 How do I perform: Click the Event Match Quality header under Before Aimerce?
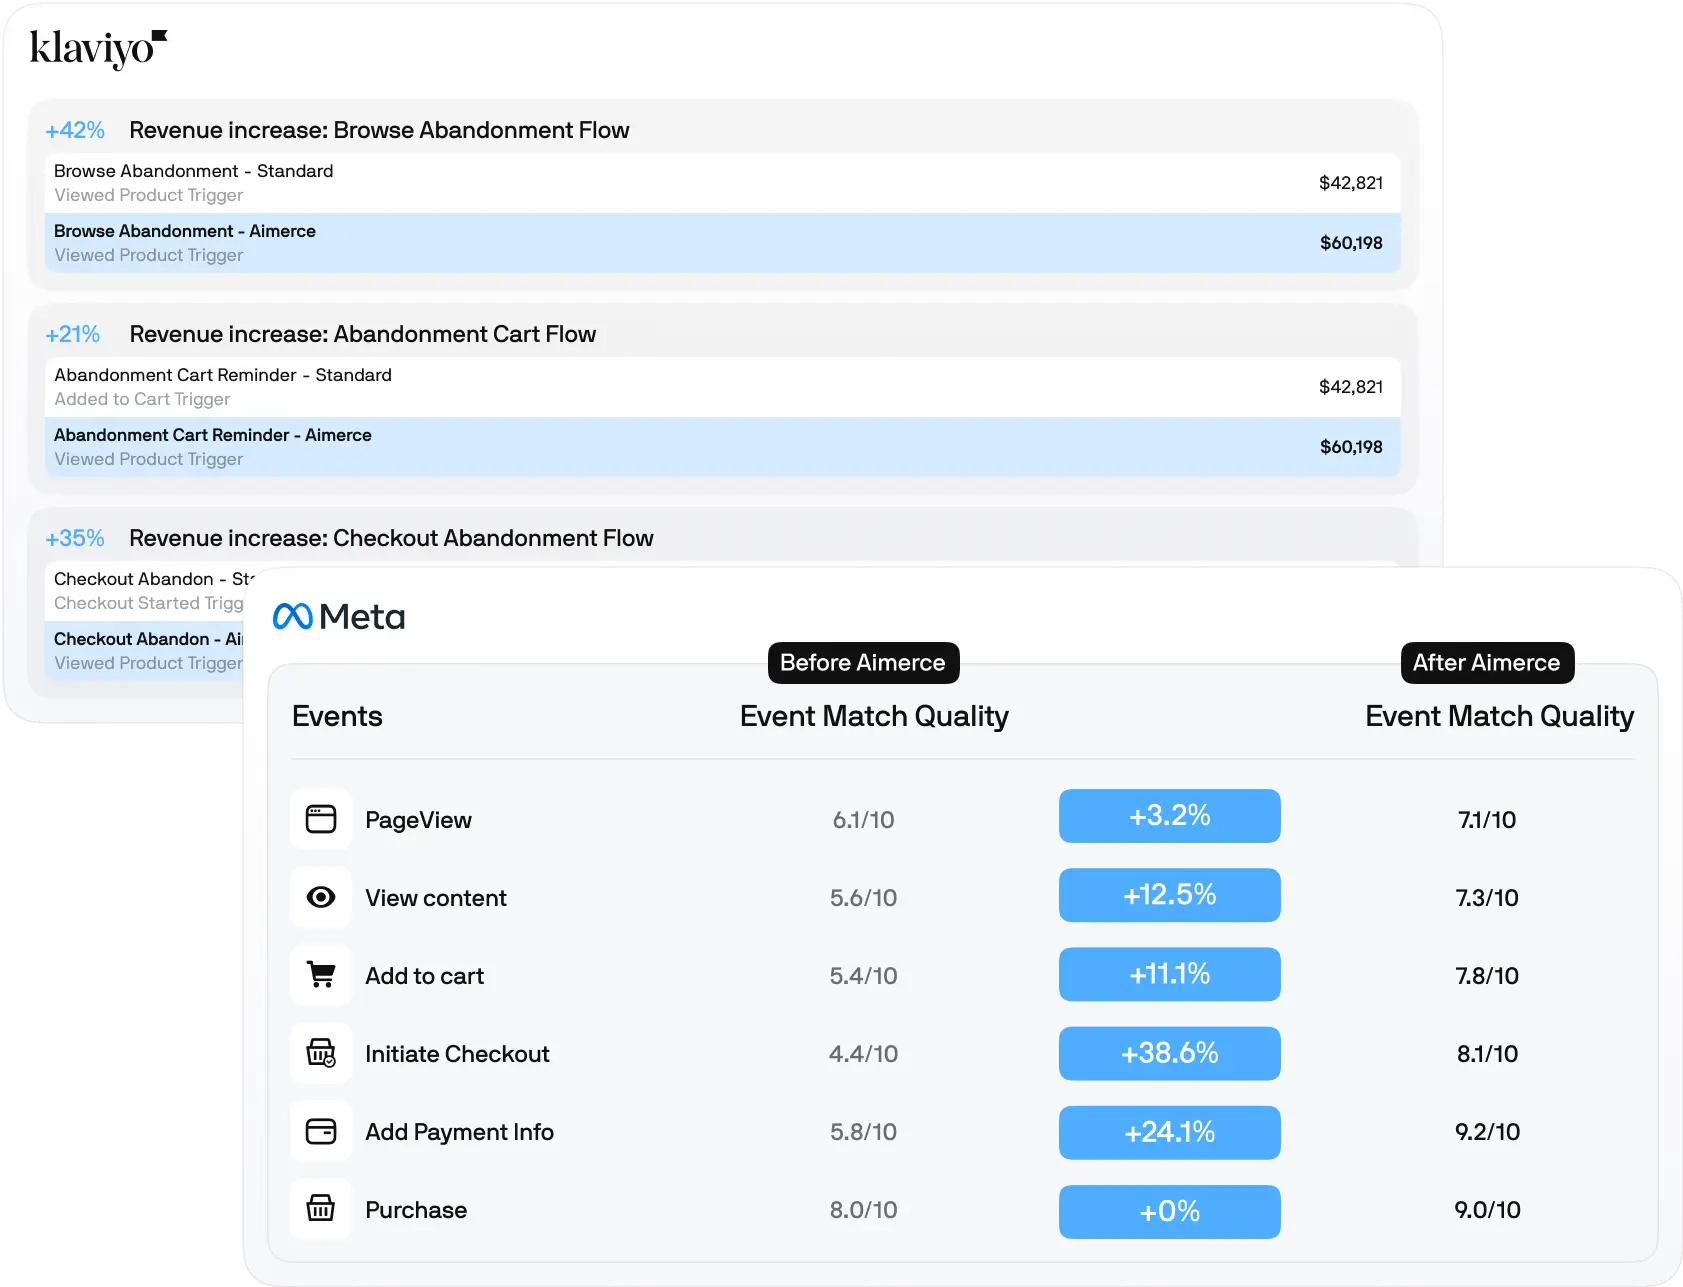coord(874,717)
